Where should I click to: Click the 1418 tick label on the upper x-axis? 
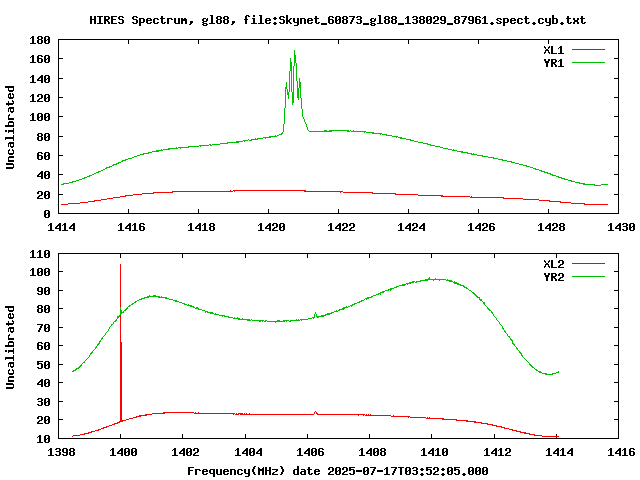[x=201, y=227]
